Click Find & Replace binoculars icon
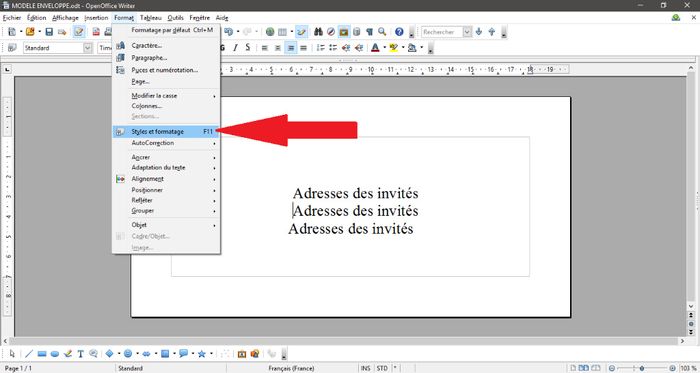Viewport: 700px width, 373px height. [x=318, y=32]
